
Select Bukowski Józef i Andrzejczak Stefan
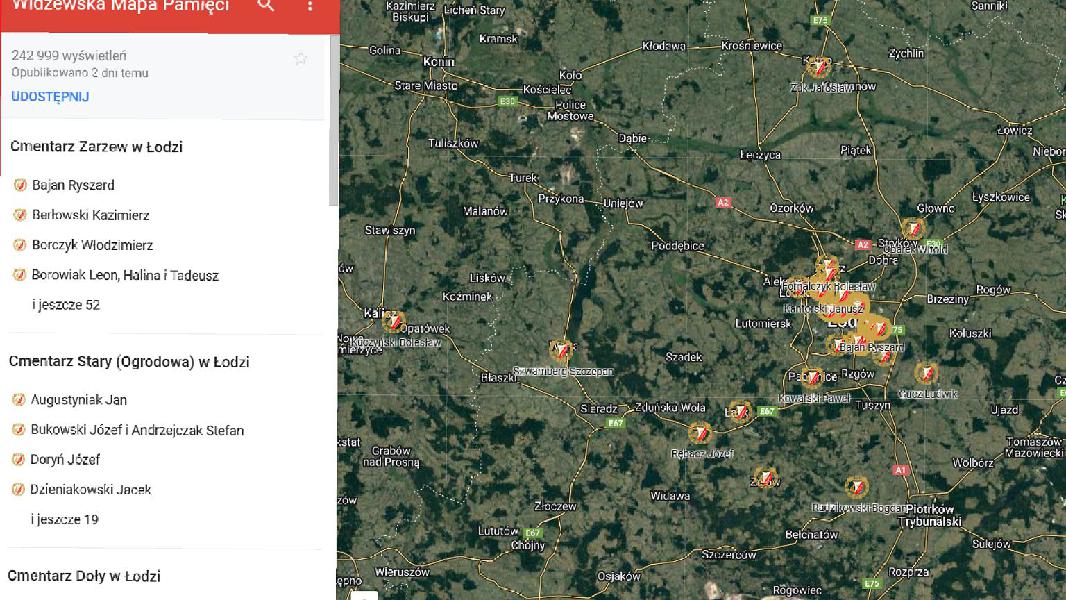(137, 430)
